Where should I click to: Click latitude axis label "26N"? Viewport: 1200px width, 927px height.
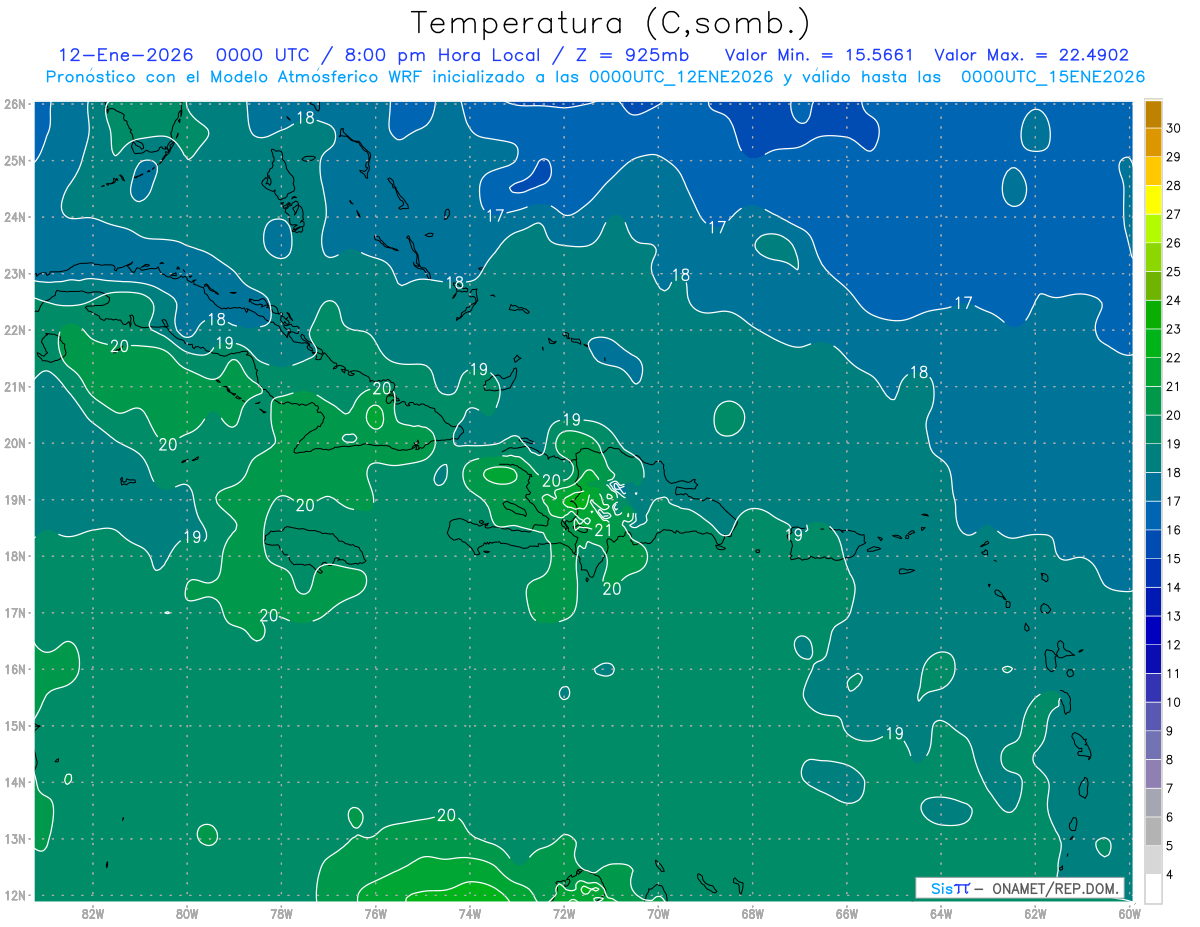pyautogui.click(x=14, y=104)
